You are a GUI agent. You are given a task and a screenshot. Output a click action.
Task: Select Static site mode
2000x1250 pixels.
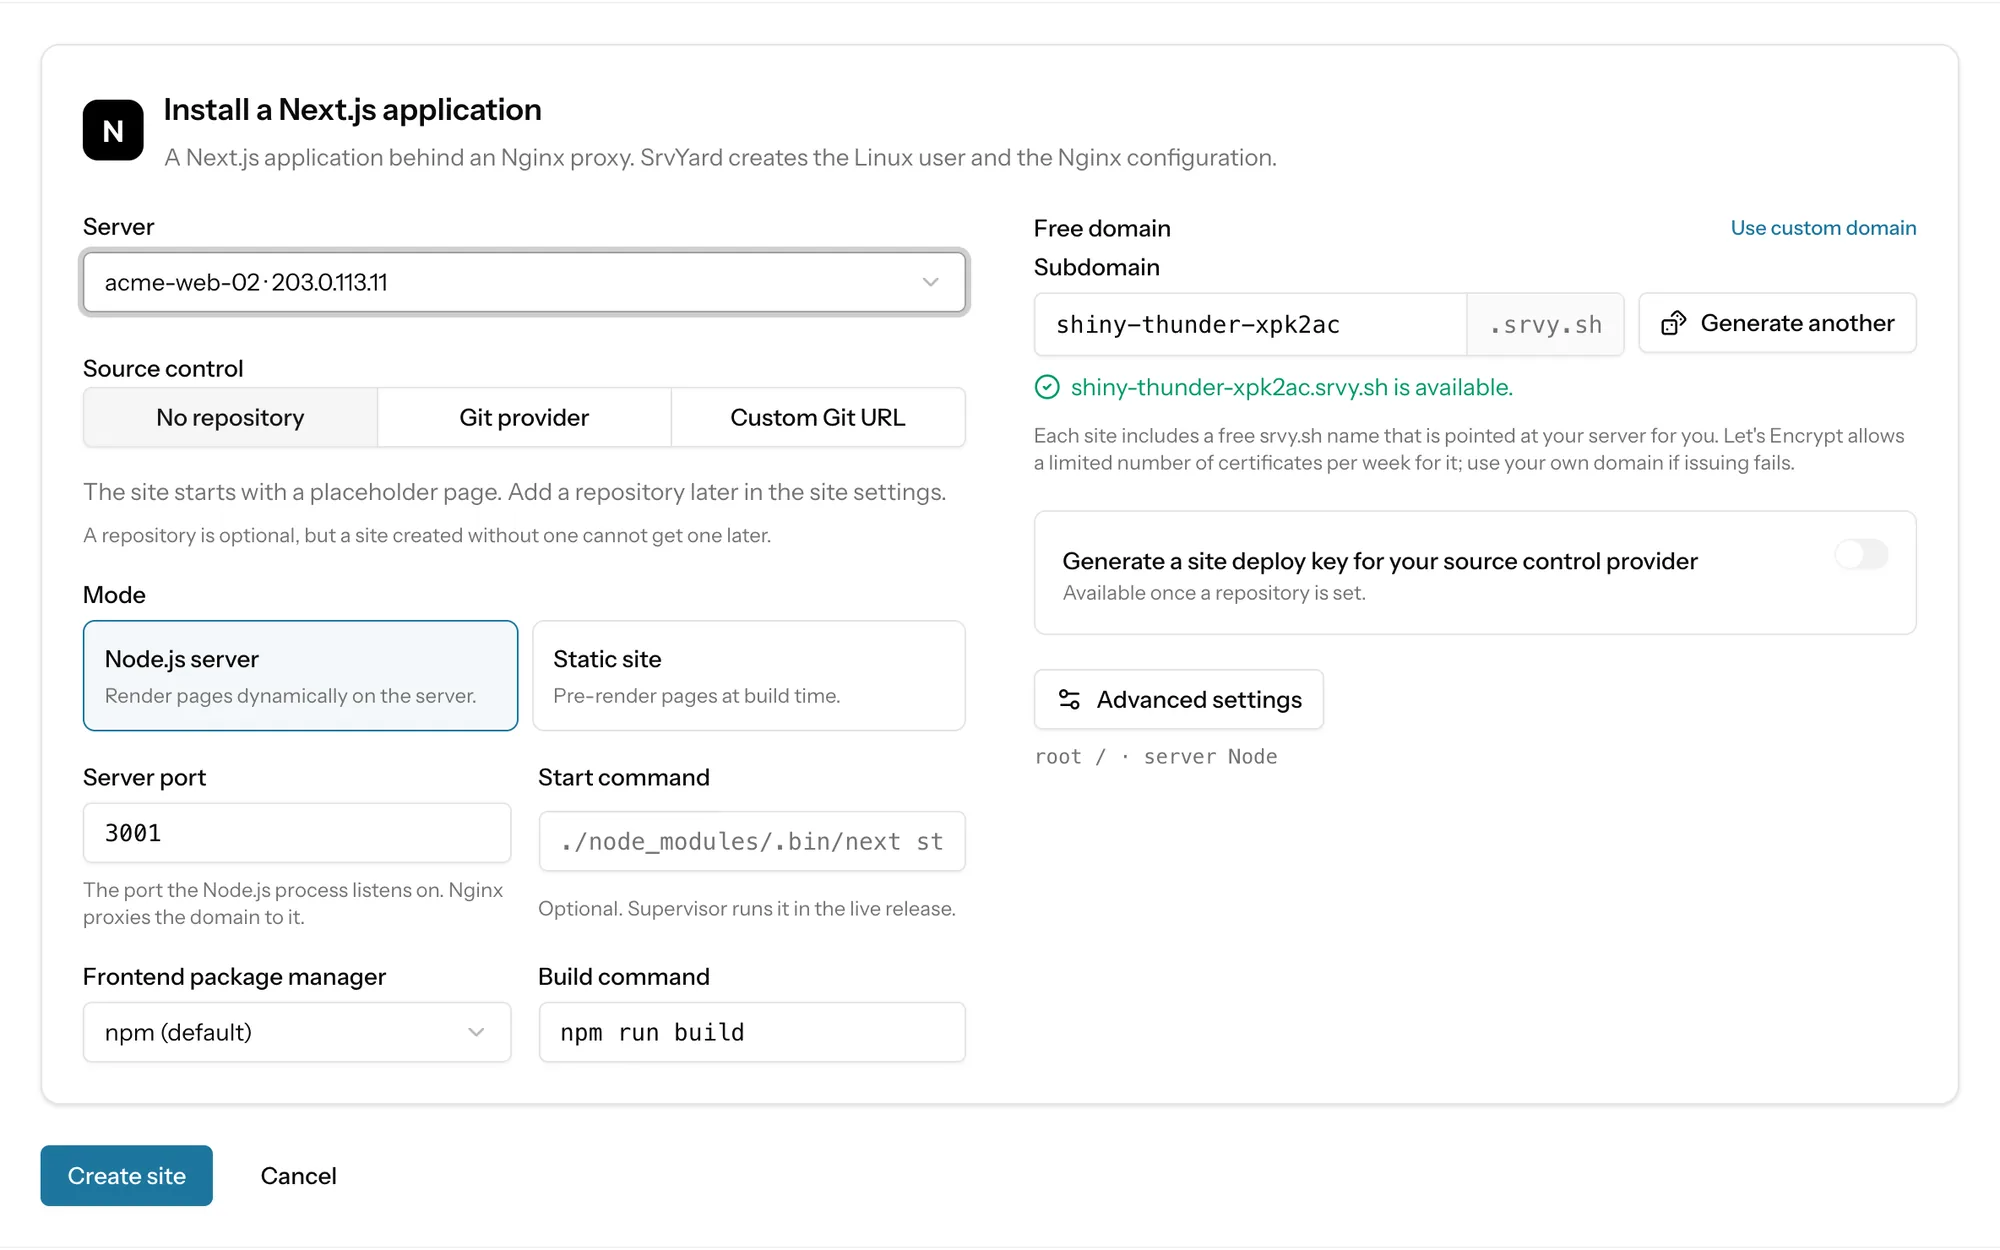point(749,676)
